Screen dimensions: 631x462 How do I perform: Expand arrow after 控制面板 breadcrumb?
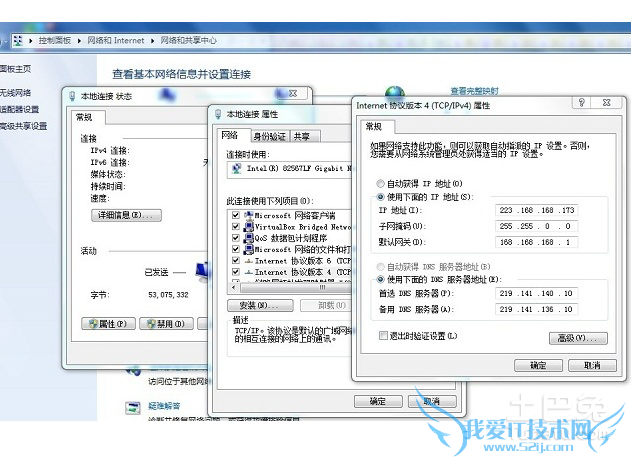(x=79, y=41)
